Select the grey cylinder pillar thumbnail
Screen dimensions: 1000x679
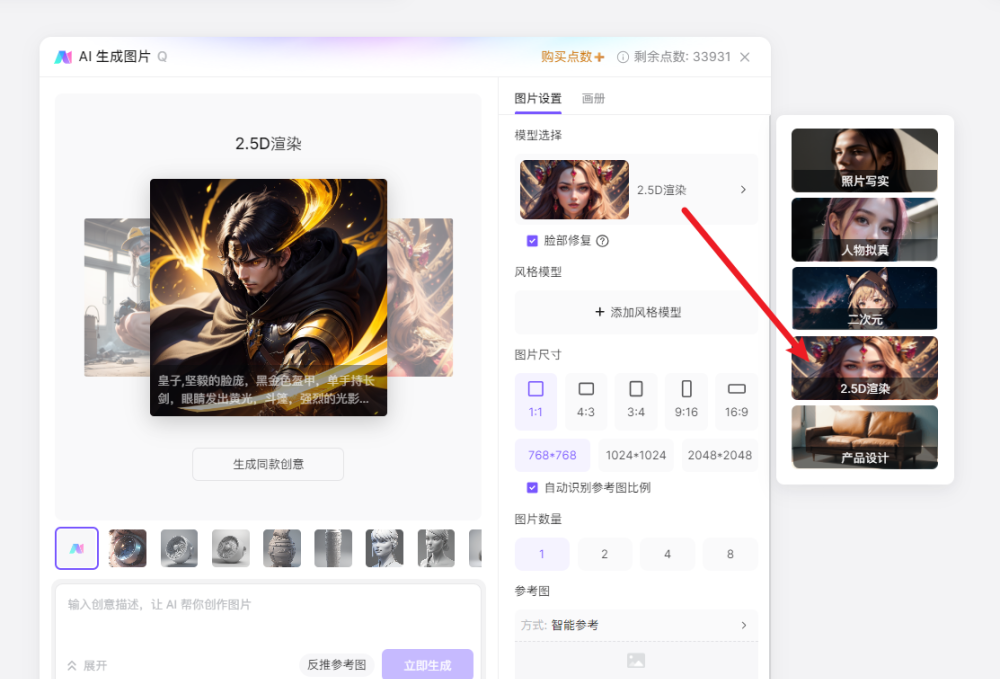(333, 548)
